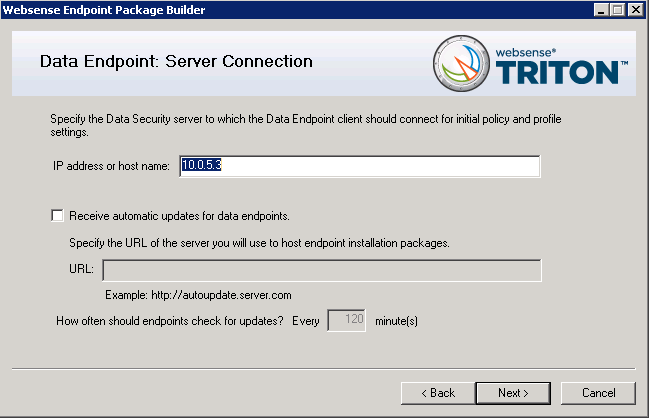Viewport: 650px width, 419px height.
Task: Click the update interval minutes field
Action: pos(346,320)
